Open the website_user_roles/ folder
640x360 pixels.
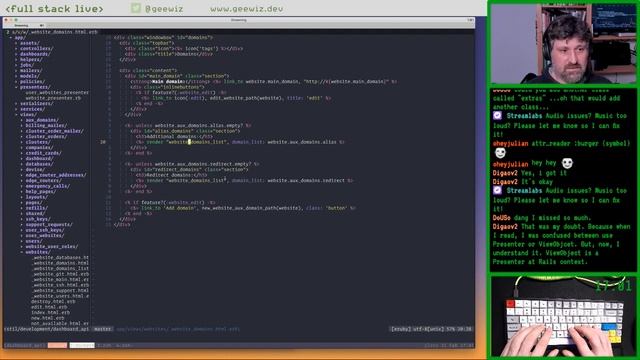[x=51, y=247]
